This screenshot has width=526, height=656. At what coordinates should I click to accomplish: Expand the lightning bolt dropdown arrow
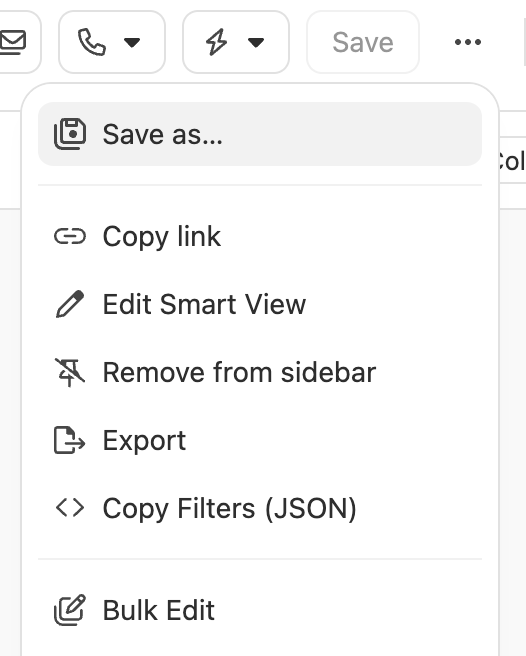click(256, 42)
